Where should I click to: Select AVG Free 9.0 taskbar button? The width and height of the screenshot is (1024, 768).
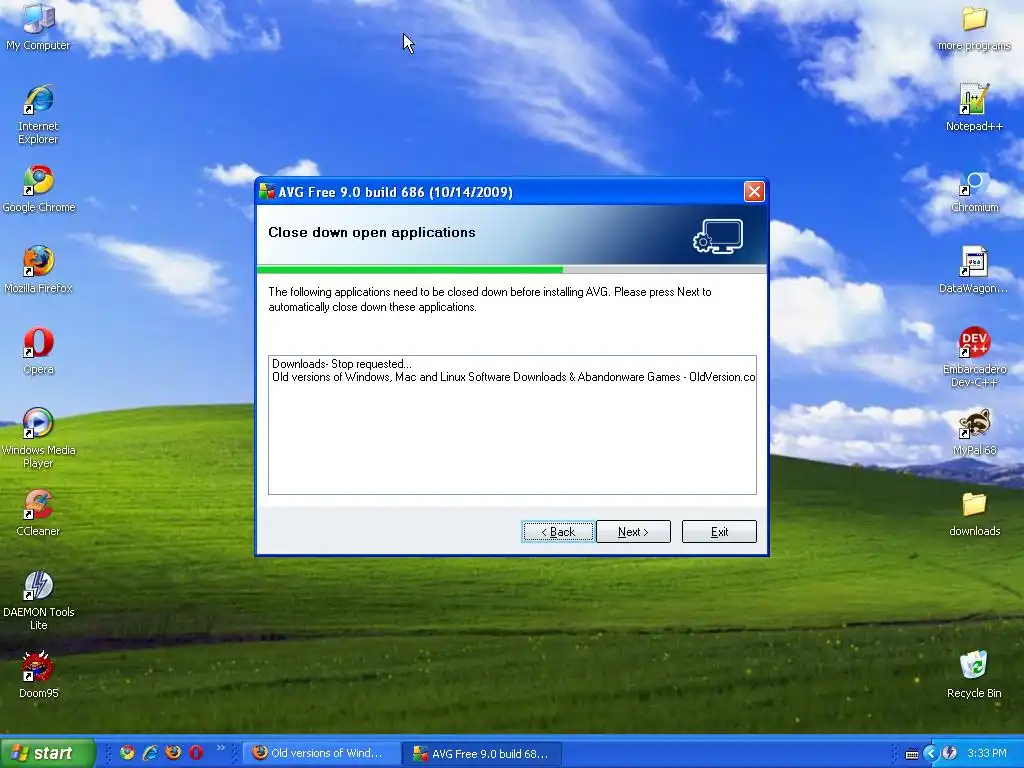tap(481, 753)
